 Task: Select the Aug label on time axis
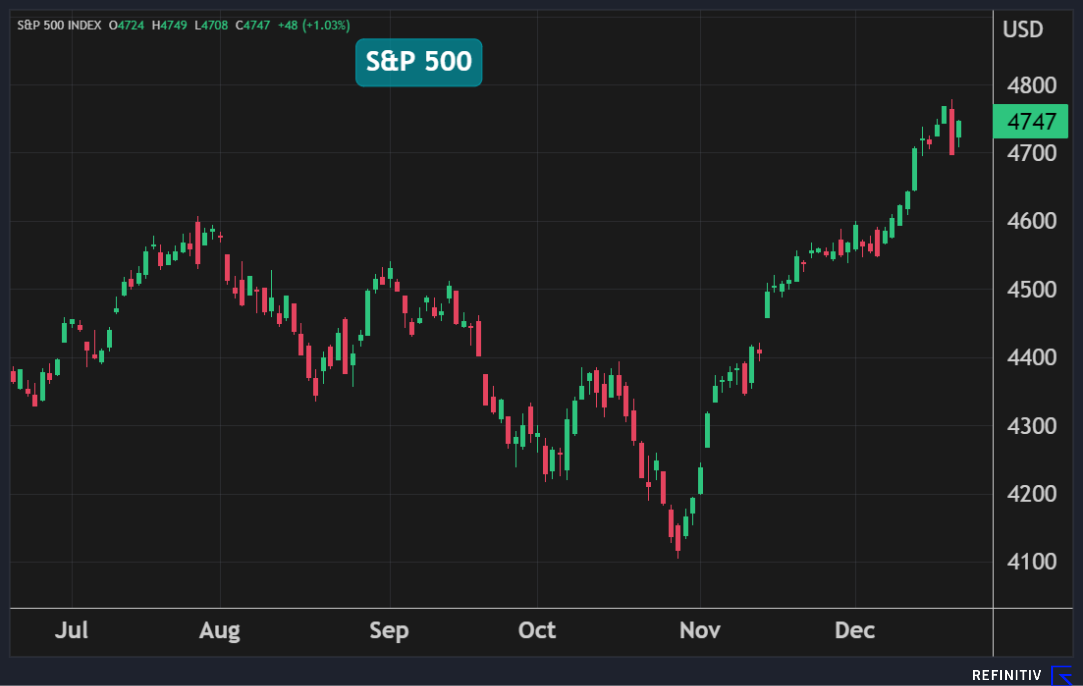219,630
